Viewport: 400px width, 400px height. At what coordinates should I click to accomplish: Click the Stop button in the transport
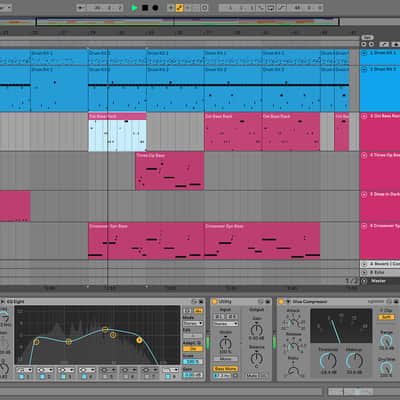[145, 7]
